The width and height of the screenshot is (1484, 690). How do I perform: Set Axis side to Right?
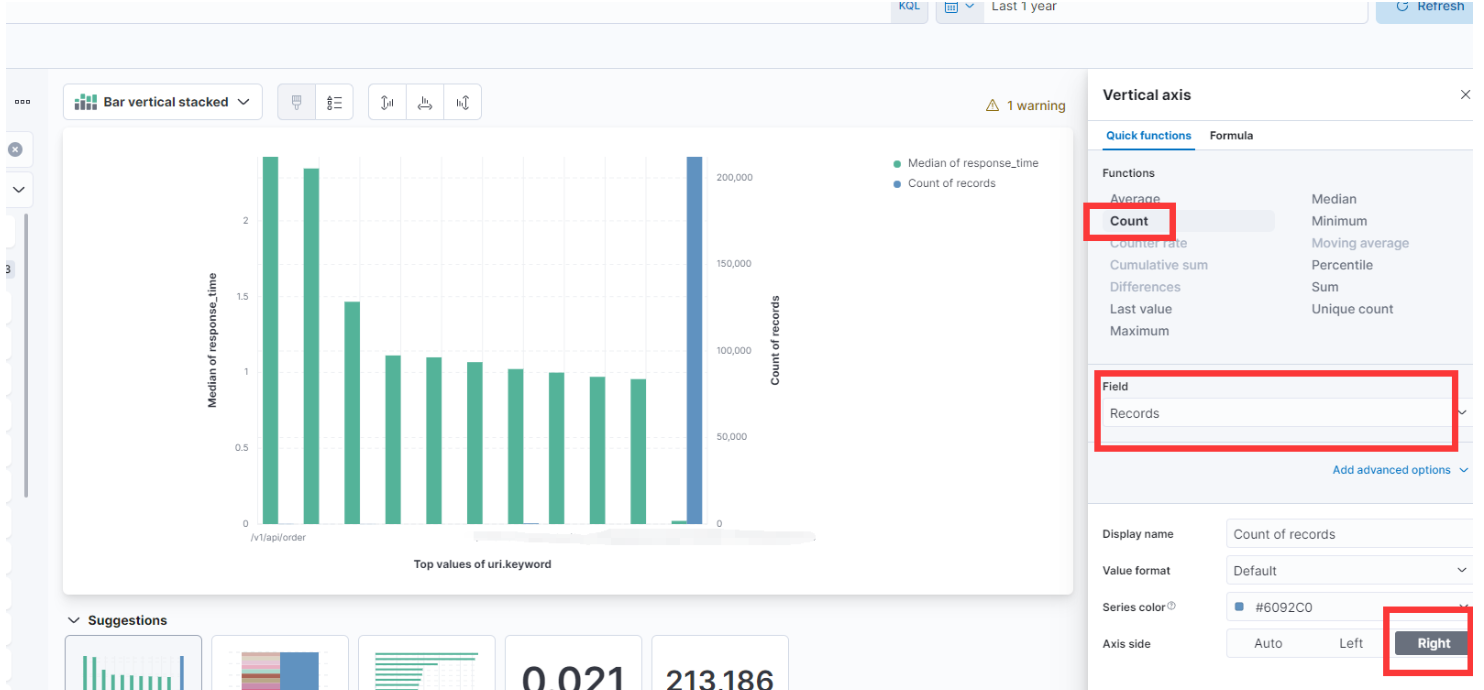[1433, 643]
